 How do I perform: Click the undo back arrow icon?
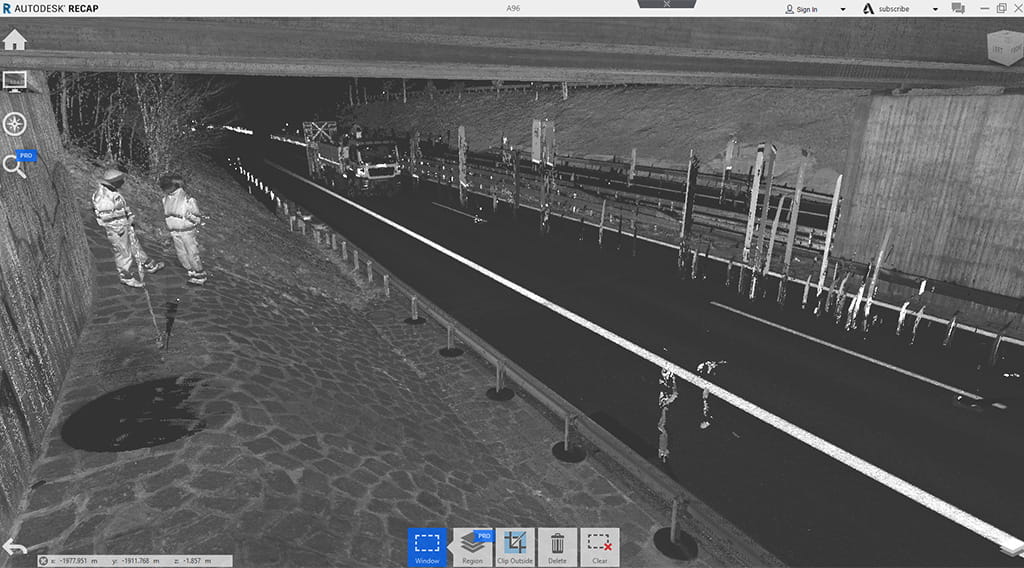click(x=14, y=547)
